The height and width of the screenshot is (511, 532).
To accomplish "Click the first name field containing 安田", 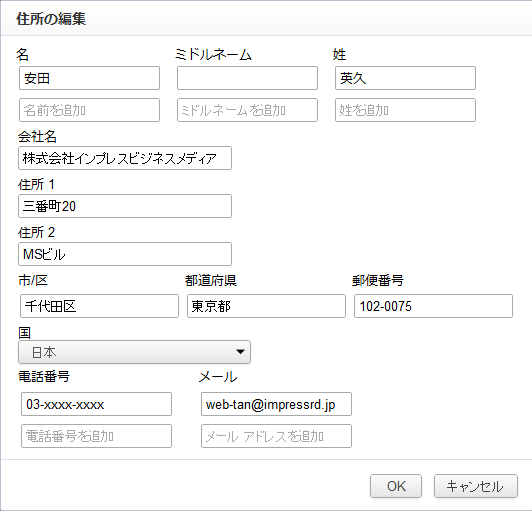I will coord(89,78).
